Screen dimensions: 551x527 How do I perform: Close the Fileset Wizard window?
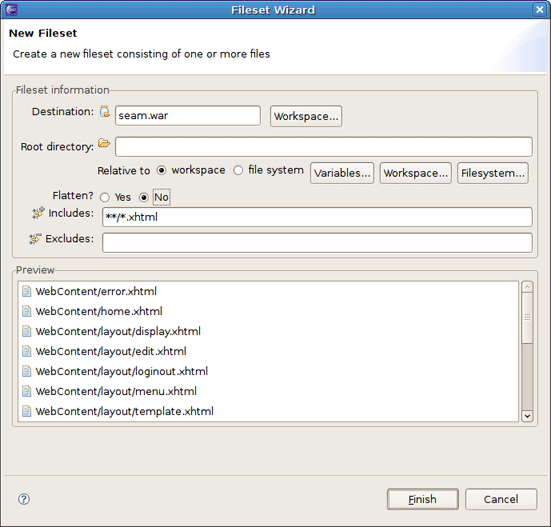coord(539,9)
